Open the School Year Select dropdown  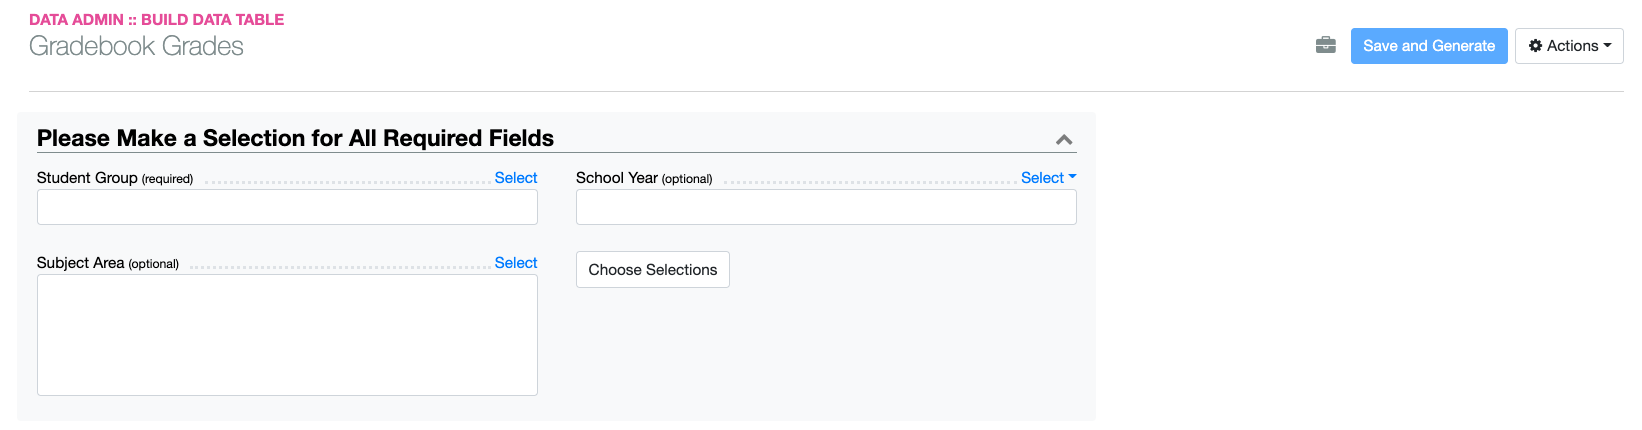1042,177
